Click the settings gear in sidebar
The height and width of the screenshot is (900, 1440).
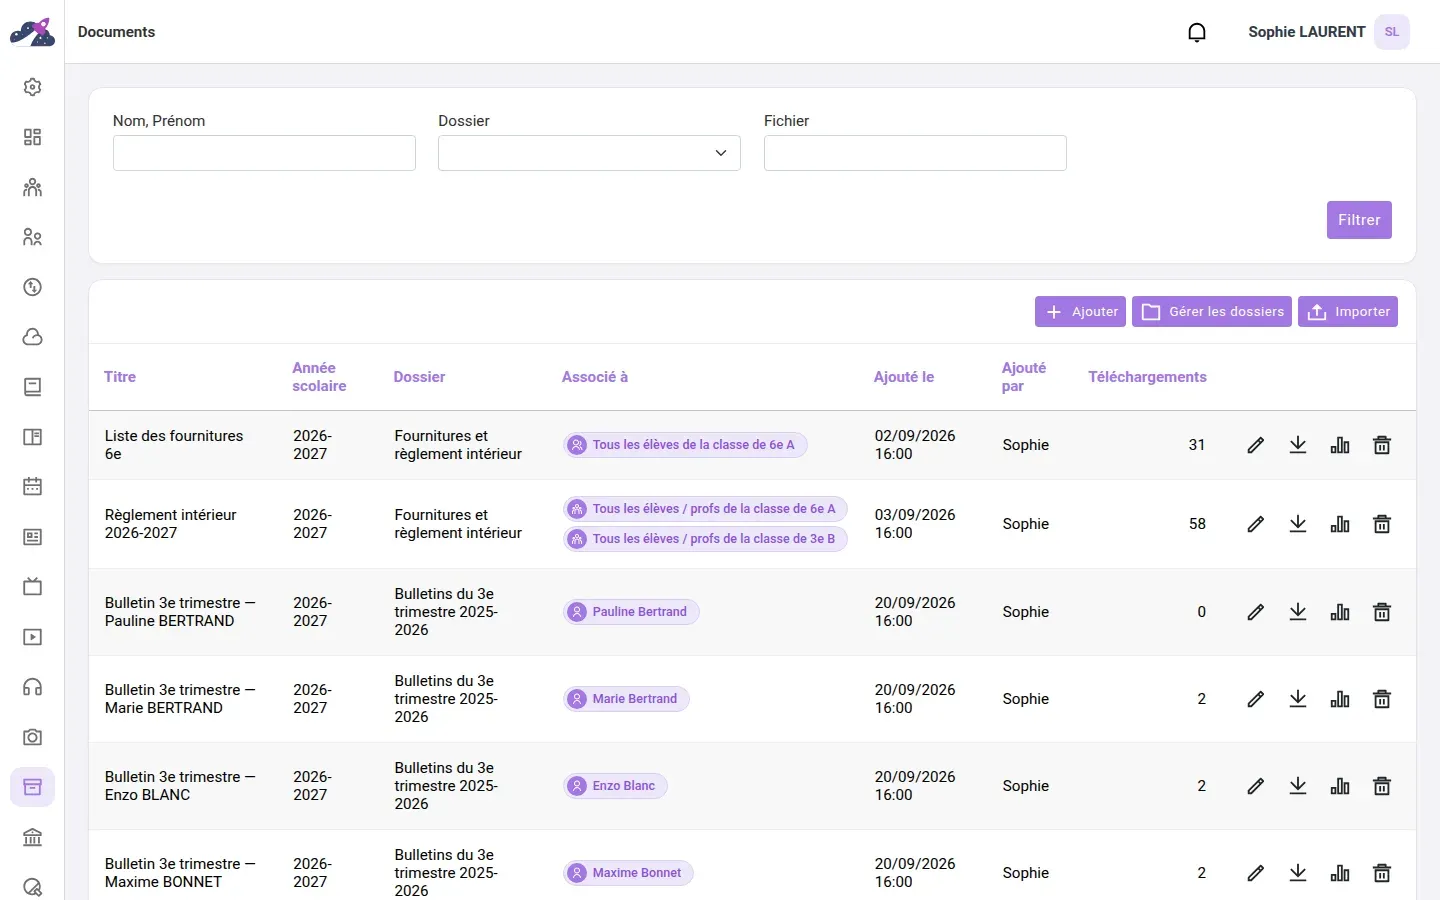click(32, 87)
